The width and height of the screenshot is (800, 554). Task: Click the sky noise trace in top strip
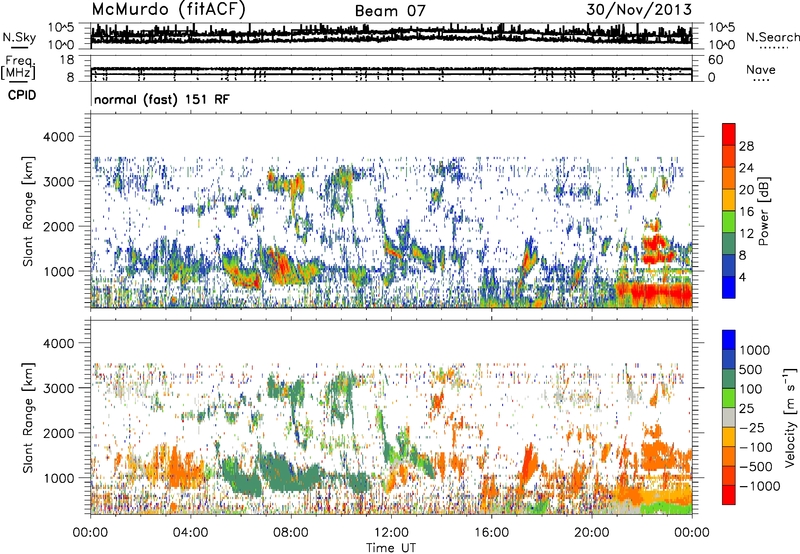[x=391, y=35]
